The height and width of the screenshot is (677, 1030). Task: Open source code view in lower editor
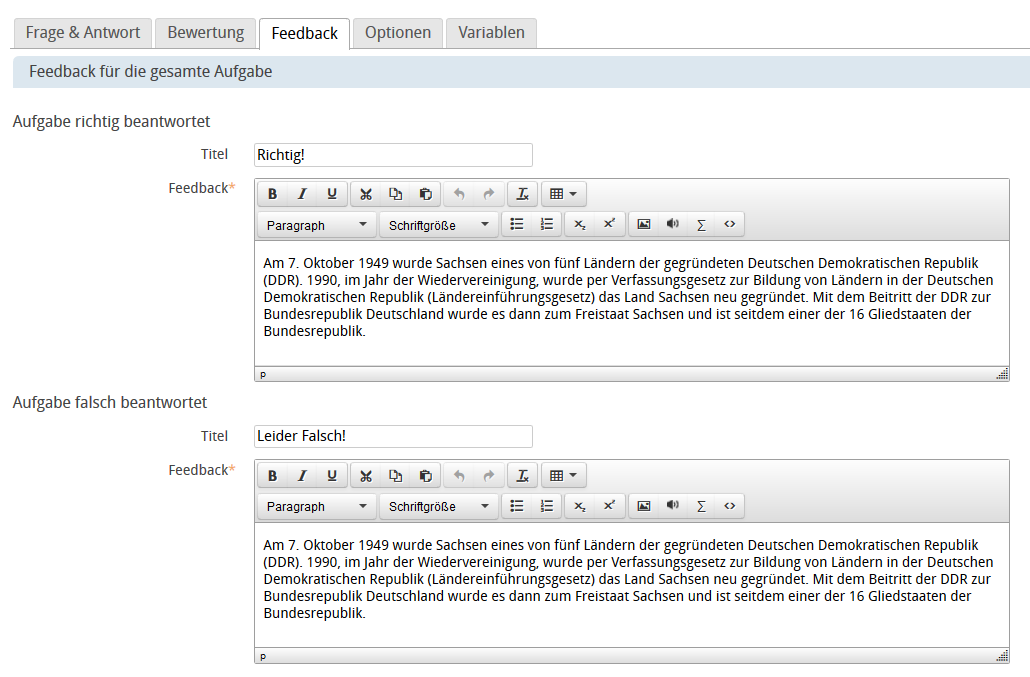pos(730,506)
